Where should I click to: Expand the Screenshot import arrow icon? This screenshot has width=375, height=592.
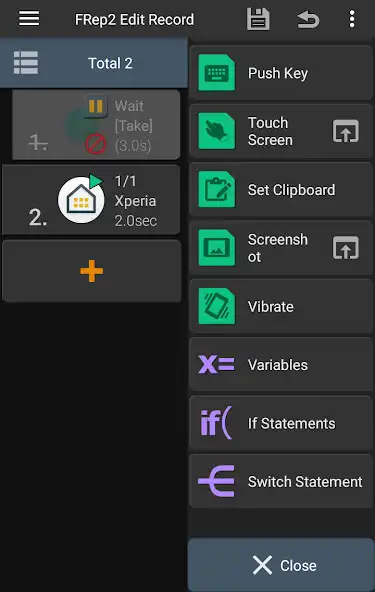(346, 248)
